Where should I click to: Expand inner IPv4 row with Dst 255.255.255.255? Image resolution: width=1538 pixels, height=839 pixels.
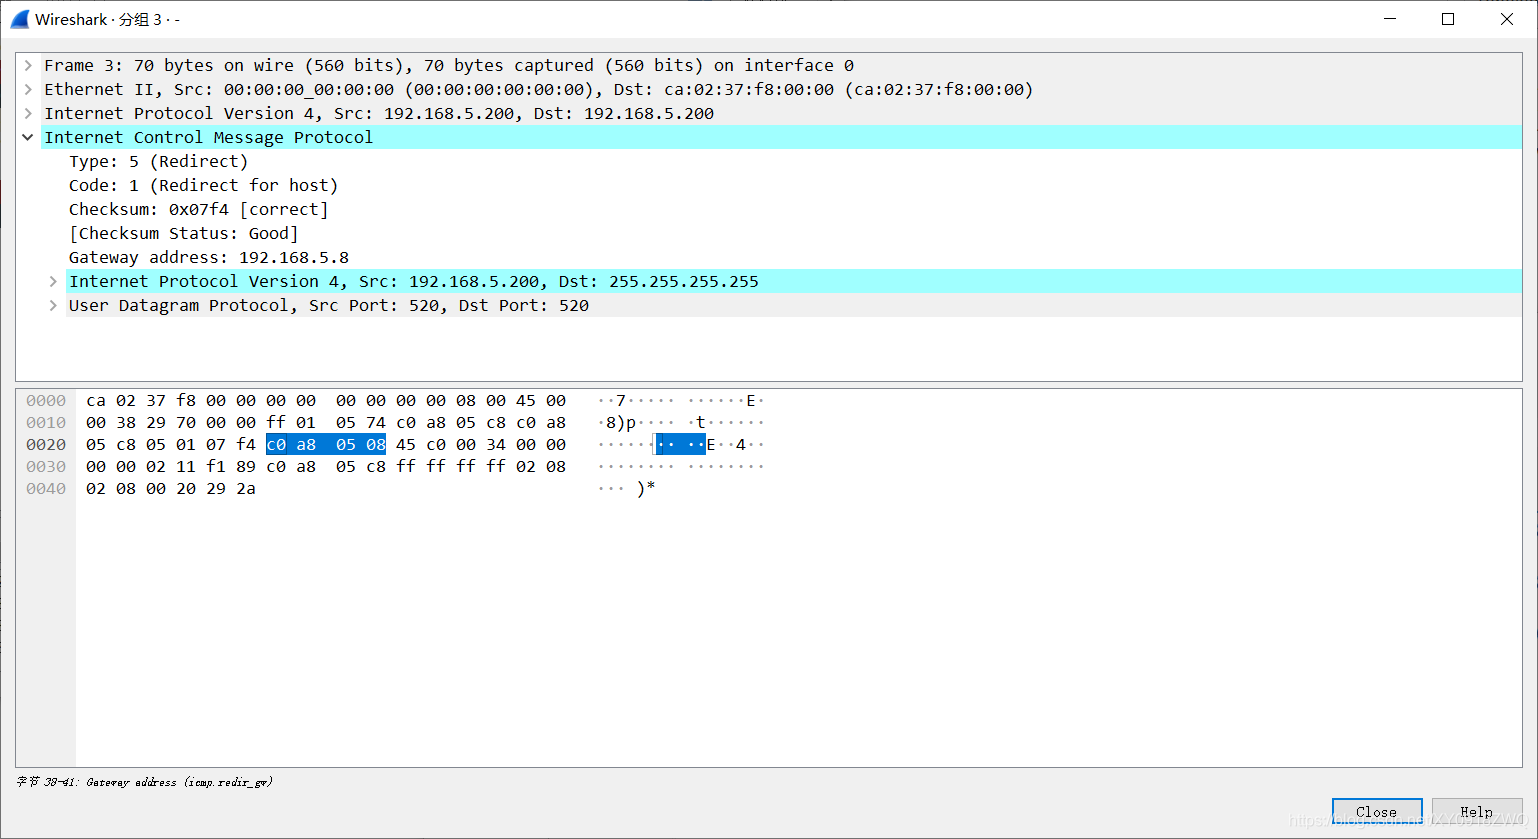[53, 281]
